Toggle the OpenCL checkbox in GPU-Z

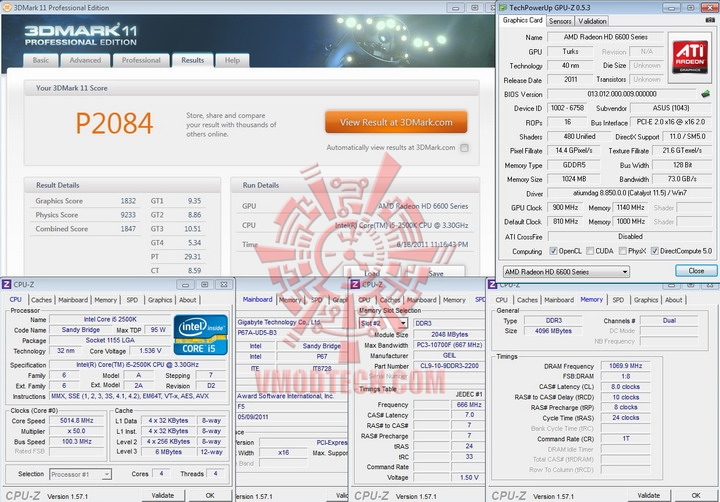(553, 251)
